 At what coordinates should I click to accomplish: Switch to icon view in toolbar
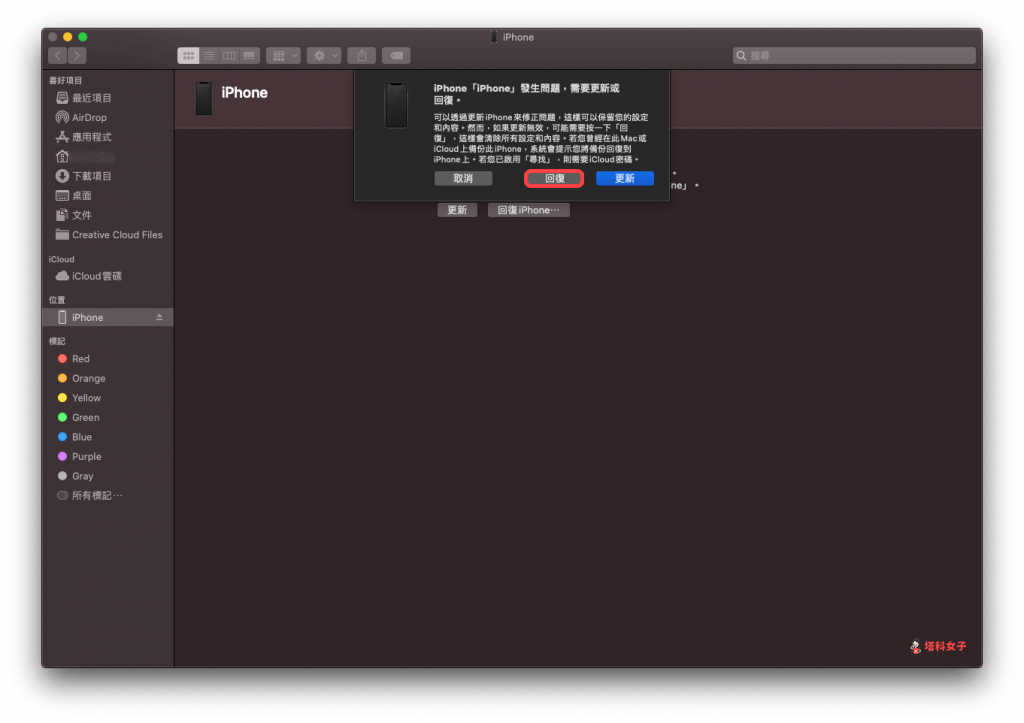click(188, 56)
